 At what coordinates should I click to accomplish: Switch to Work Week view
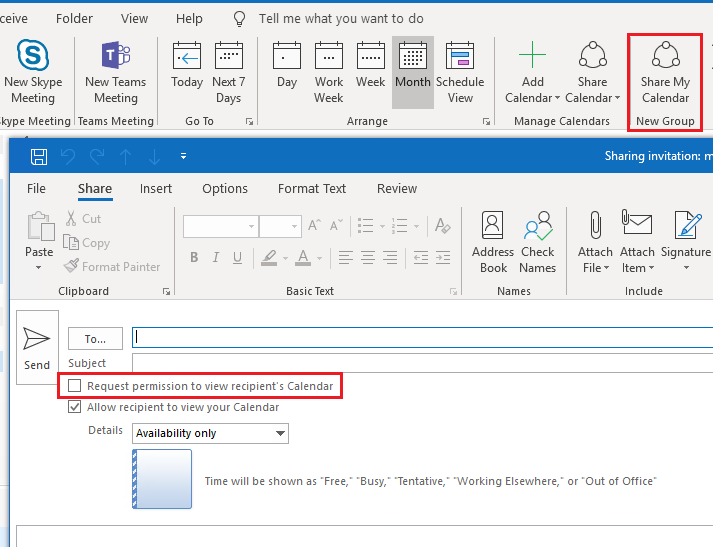pyautogui.click(x=329, y=73)
